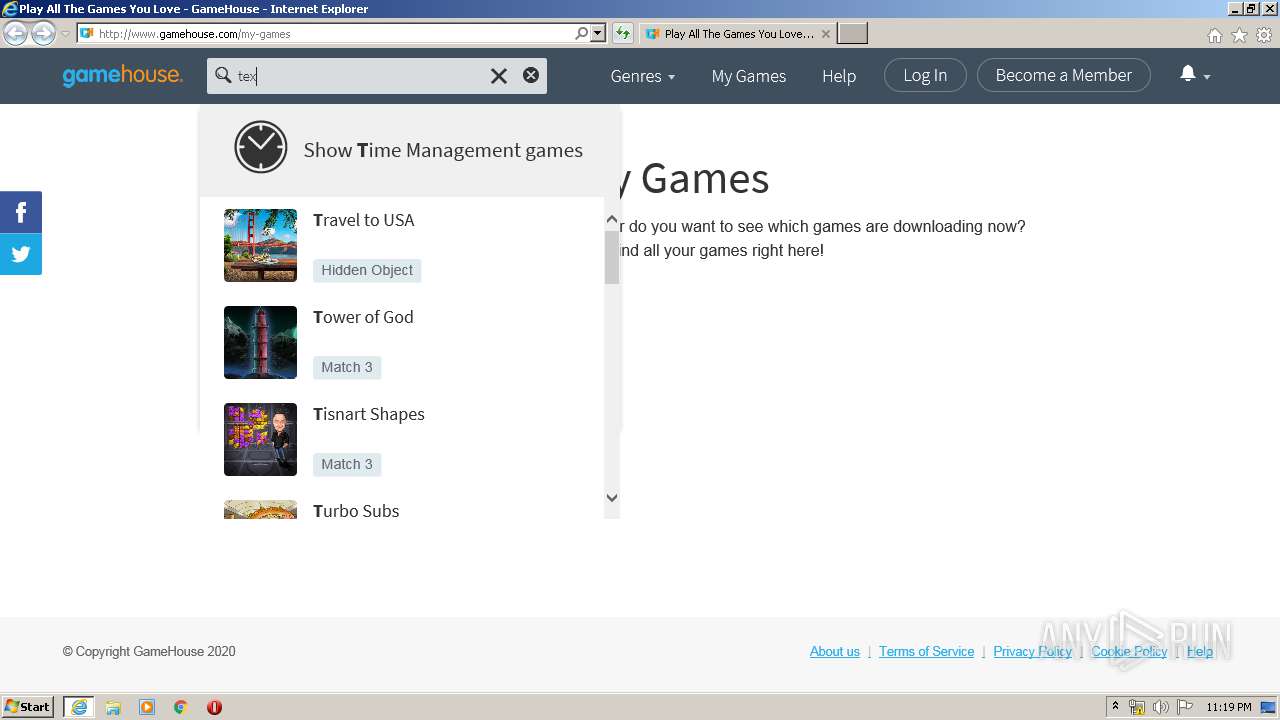Share page via Twitter icon
Image resolution: width=1280 pixels, height=720 pixels.
21,254
